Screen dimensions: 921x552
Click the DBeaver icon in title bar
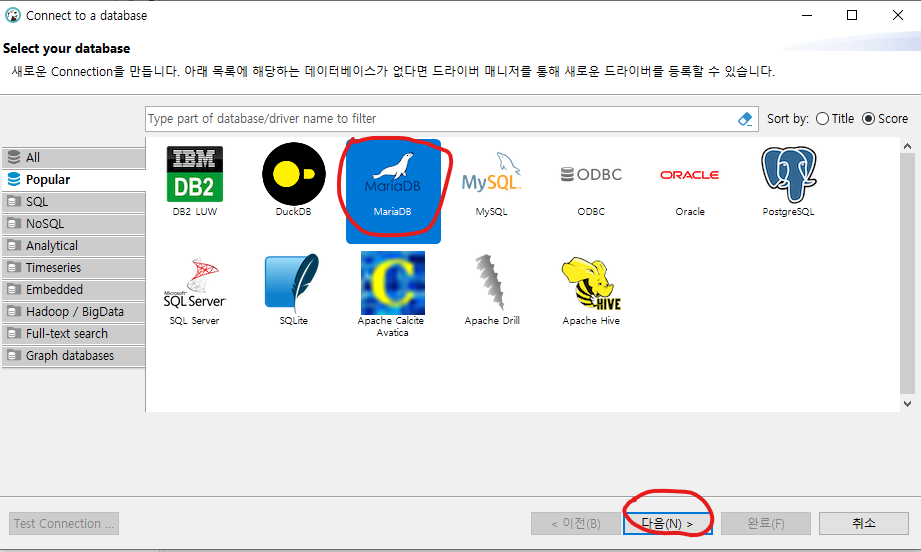(12, 15)
